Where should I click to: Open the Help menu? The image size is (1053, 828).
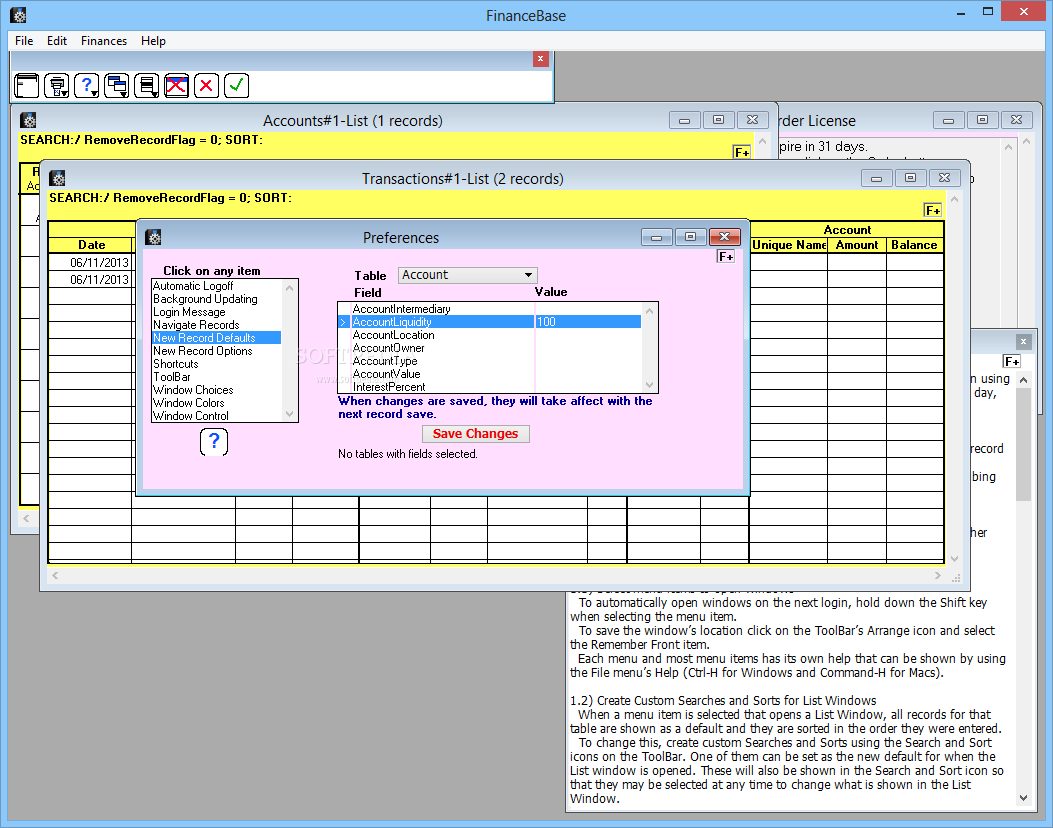click(x=153, y=41)
